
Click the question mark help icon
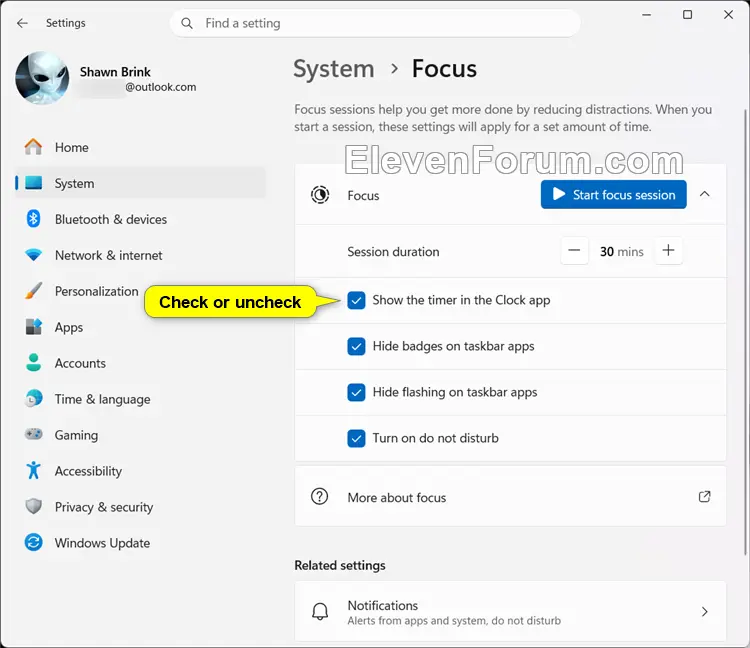coord(320,496)
